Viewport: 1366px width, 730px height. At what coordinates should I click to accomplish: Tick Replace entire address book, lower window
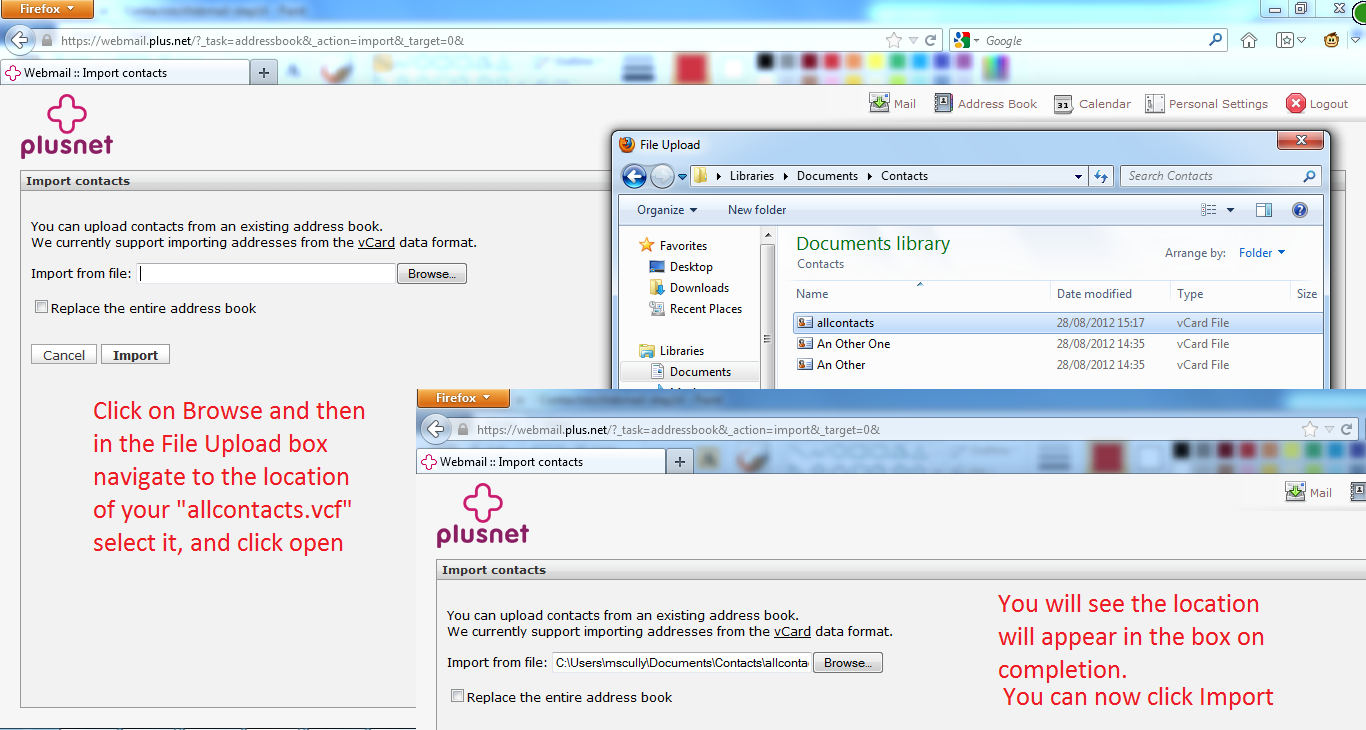coord(457,696)
